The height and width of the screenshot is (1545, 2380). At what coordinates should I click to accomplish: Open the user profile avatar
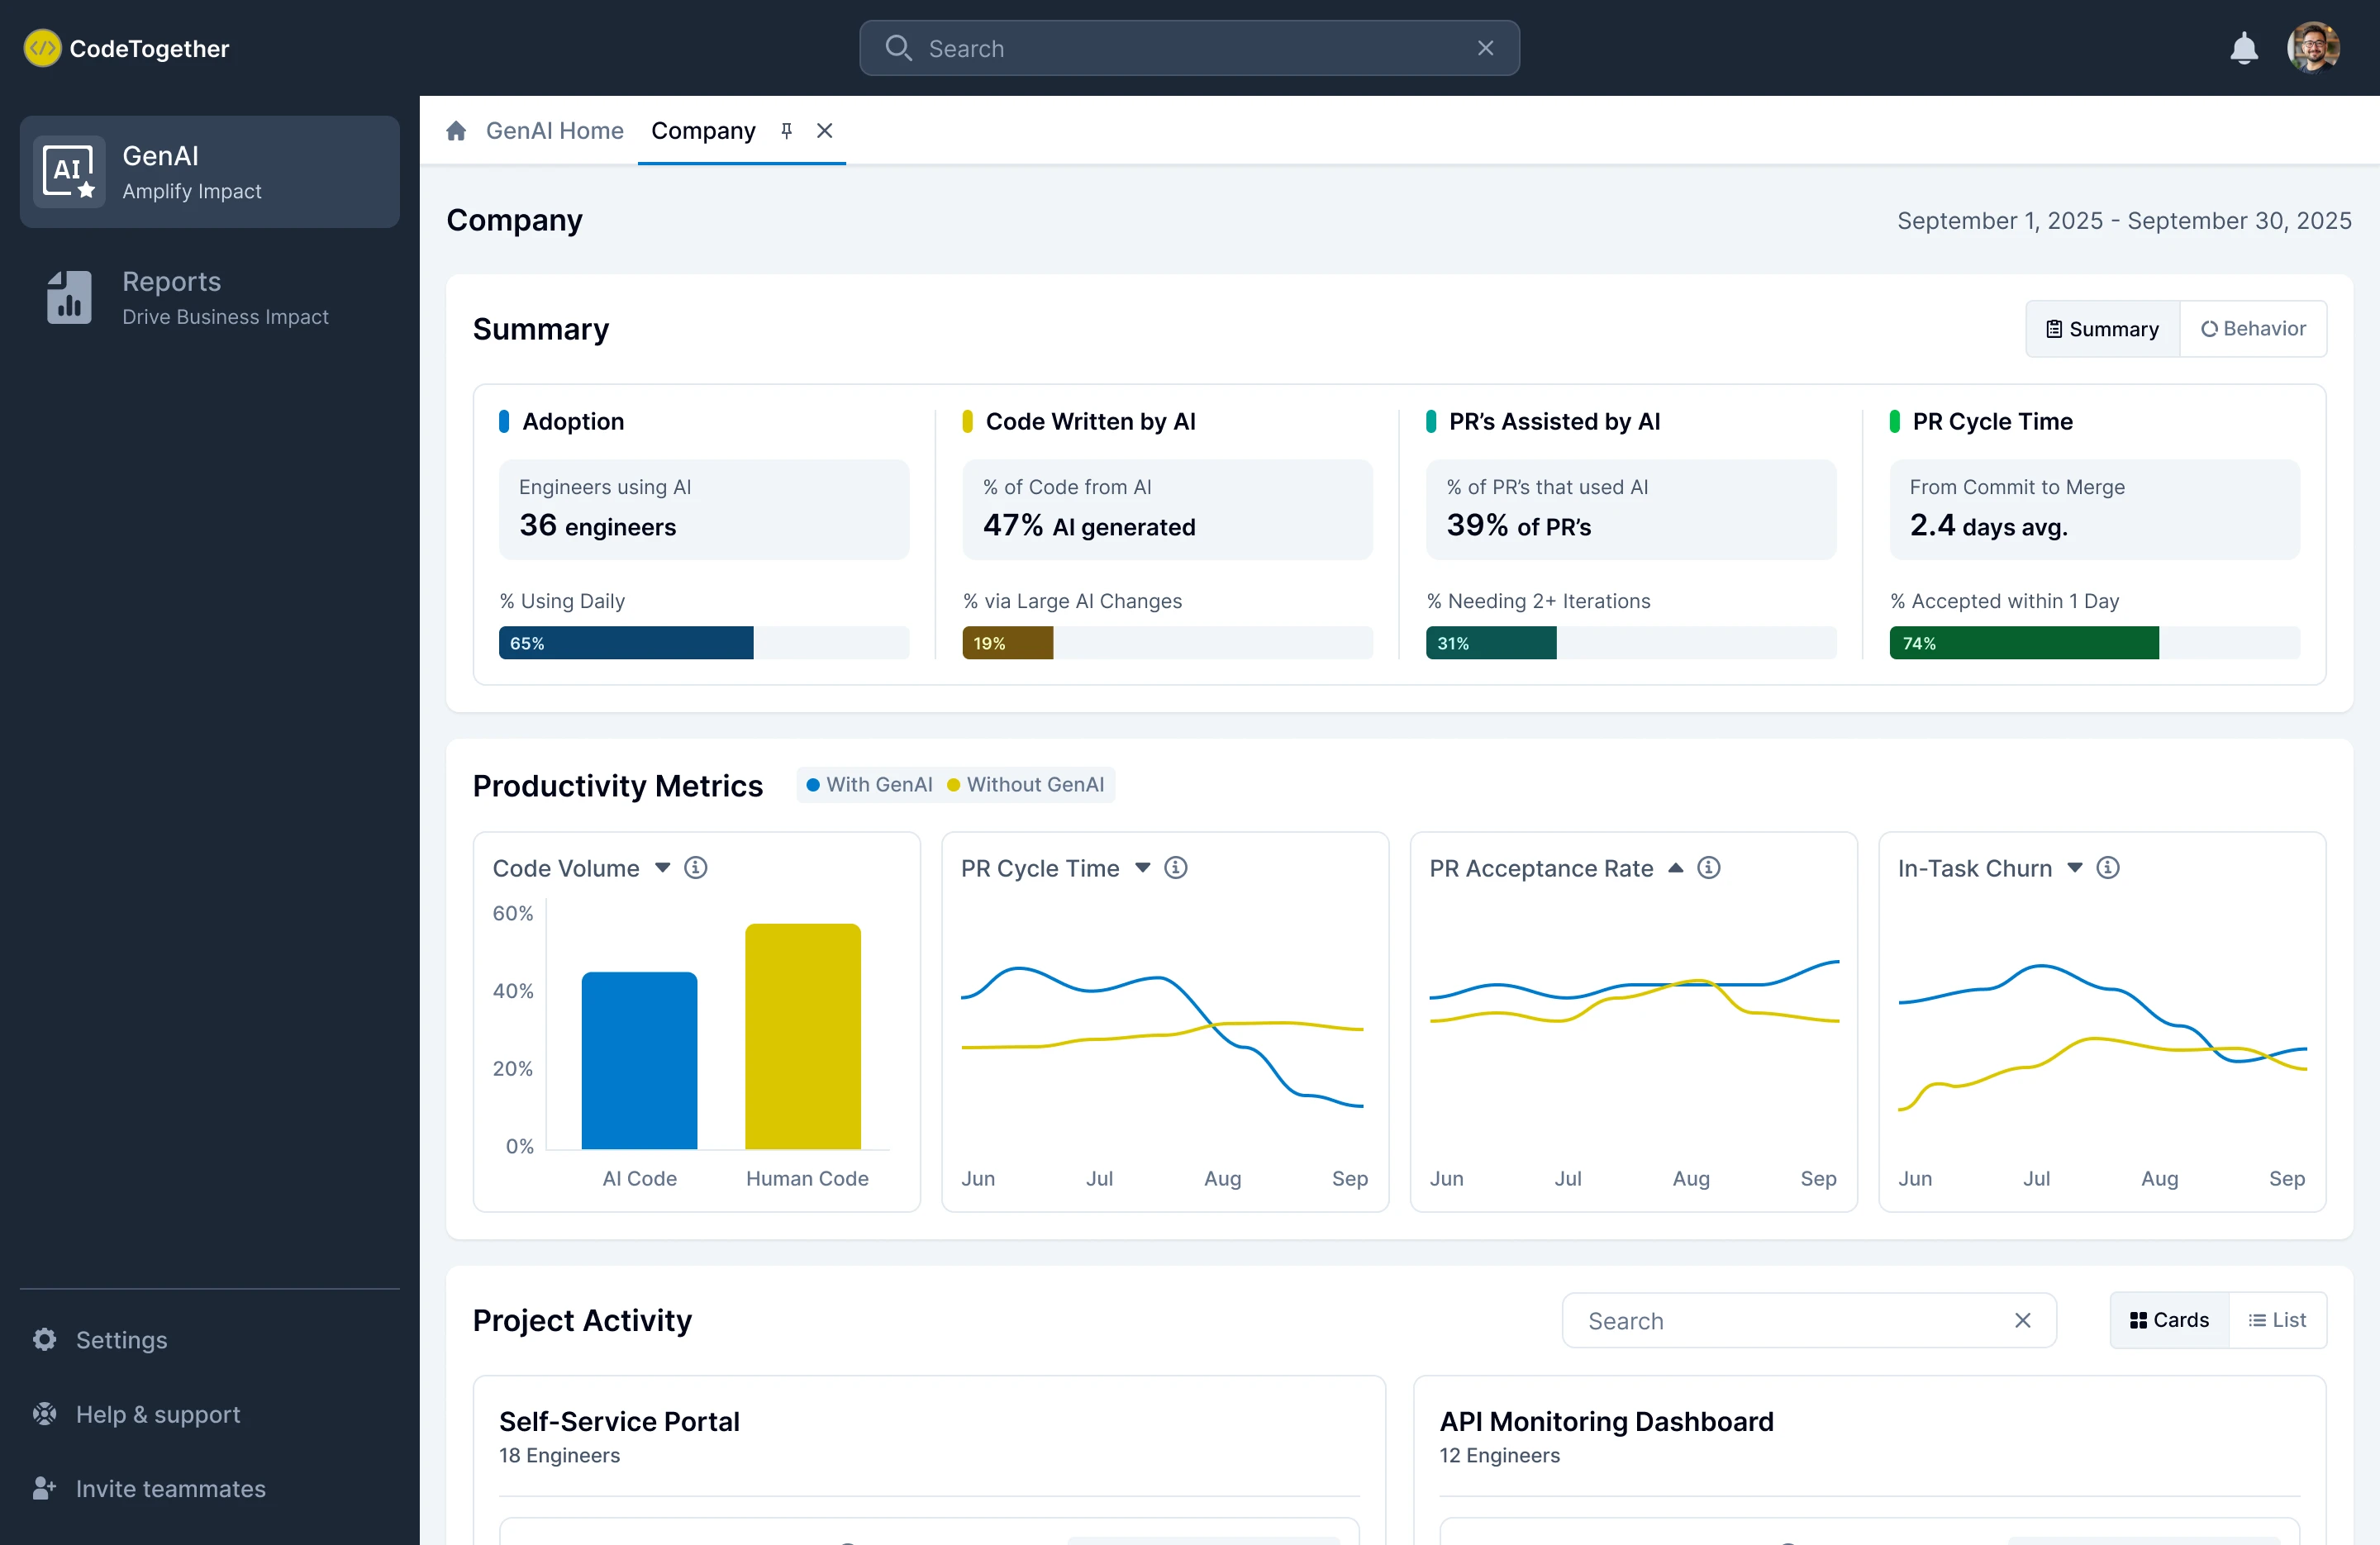coord(2312,48)
